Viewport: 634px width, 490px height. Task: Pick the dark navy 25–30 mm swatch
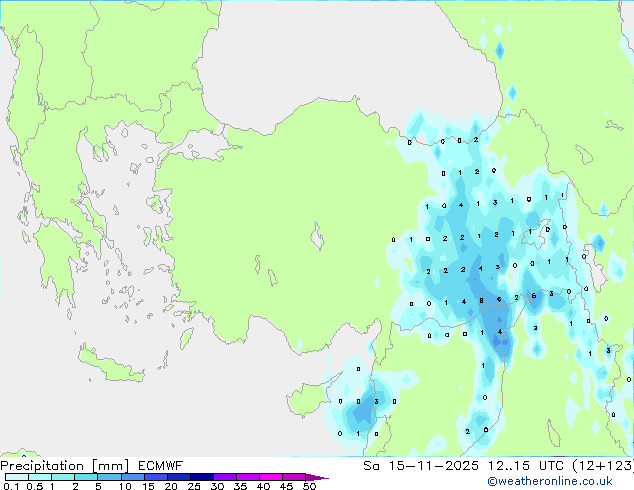coord(201,477)
